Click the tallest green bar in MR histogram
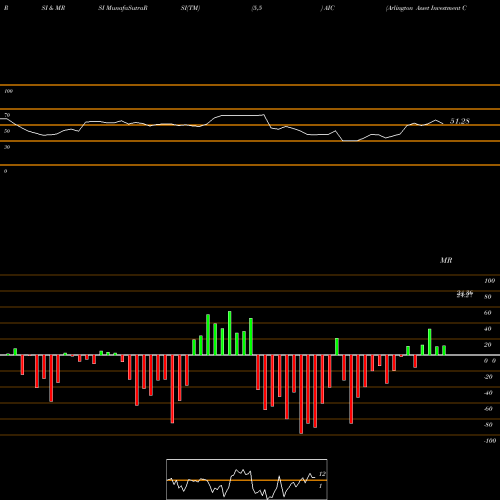Viewport: 500px width, 500px height. pos(230,333)
